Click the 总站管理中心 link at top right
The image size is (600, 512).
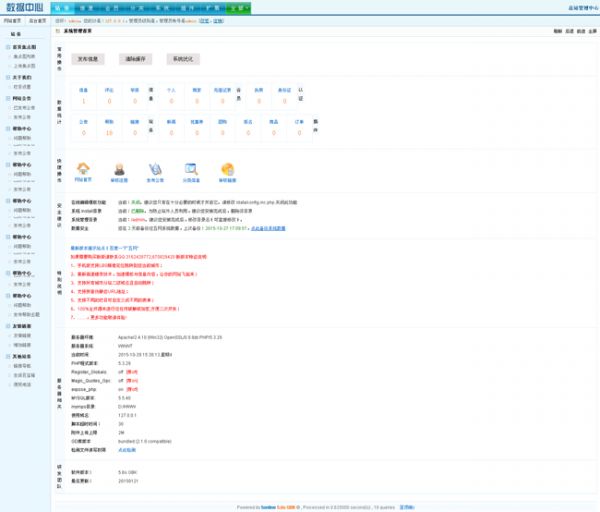click(582, 8)
